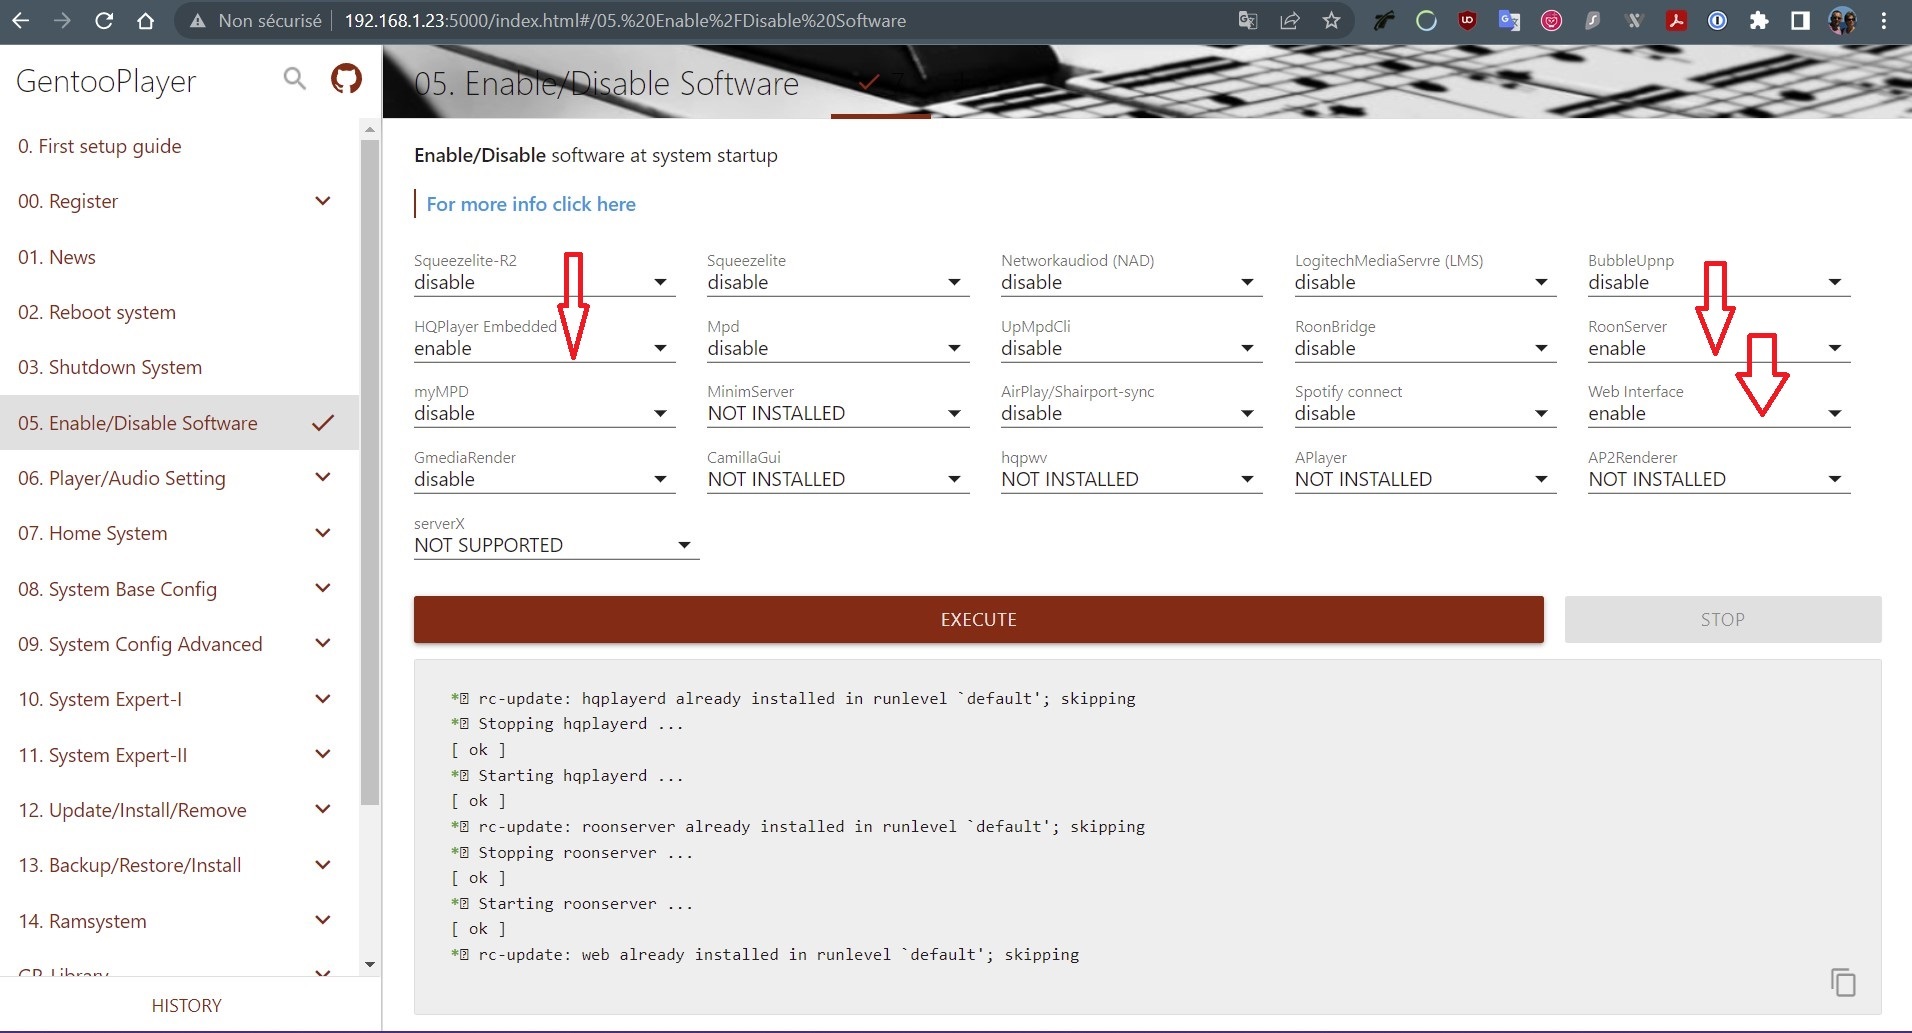Reload the page with the refresh icon
Image resolution: width=1912 pixels, height=1033 pixels.
(x=104, y=20)
